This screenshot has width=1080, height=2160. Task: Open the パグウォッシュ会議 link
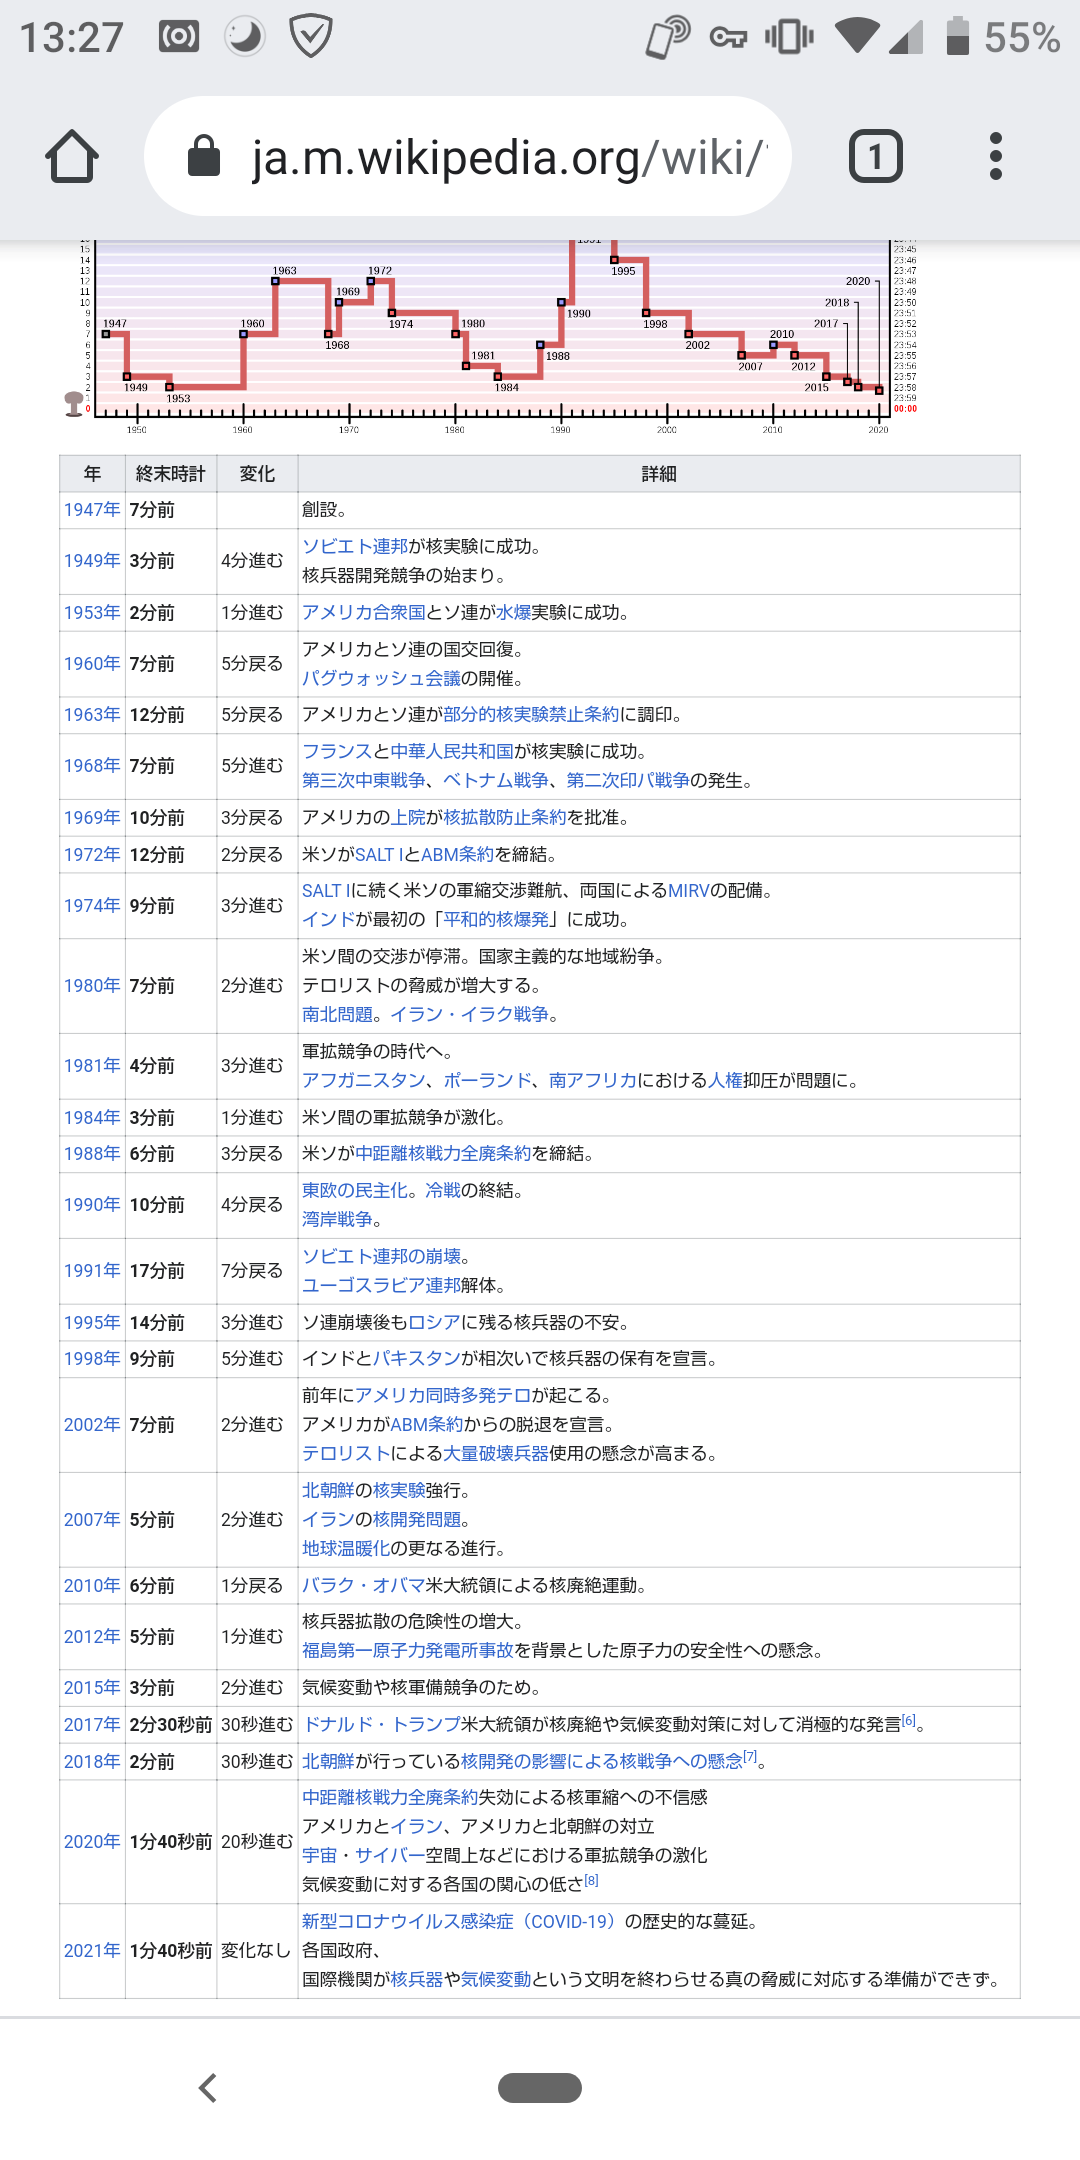[x=381, y=678]
